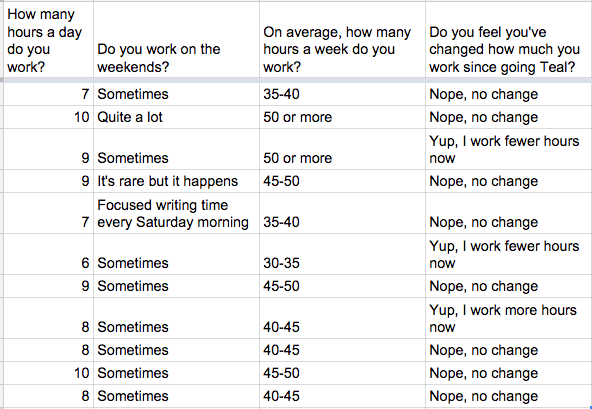Select the 'Do you work on the weekends?' header
This screenshot has height=409, width=592.
[x=176, y=40]
